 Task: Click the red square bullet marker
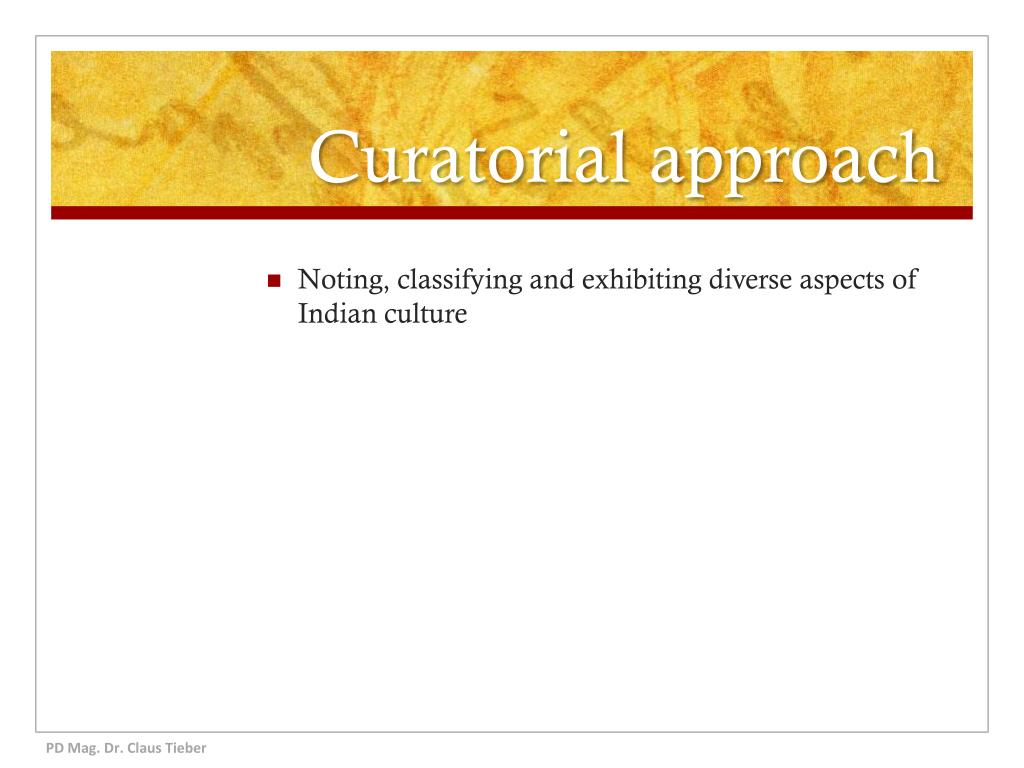tap(274, 281)
